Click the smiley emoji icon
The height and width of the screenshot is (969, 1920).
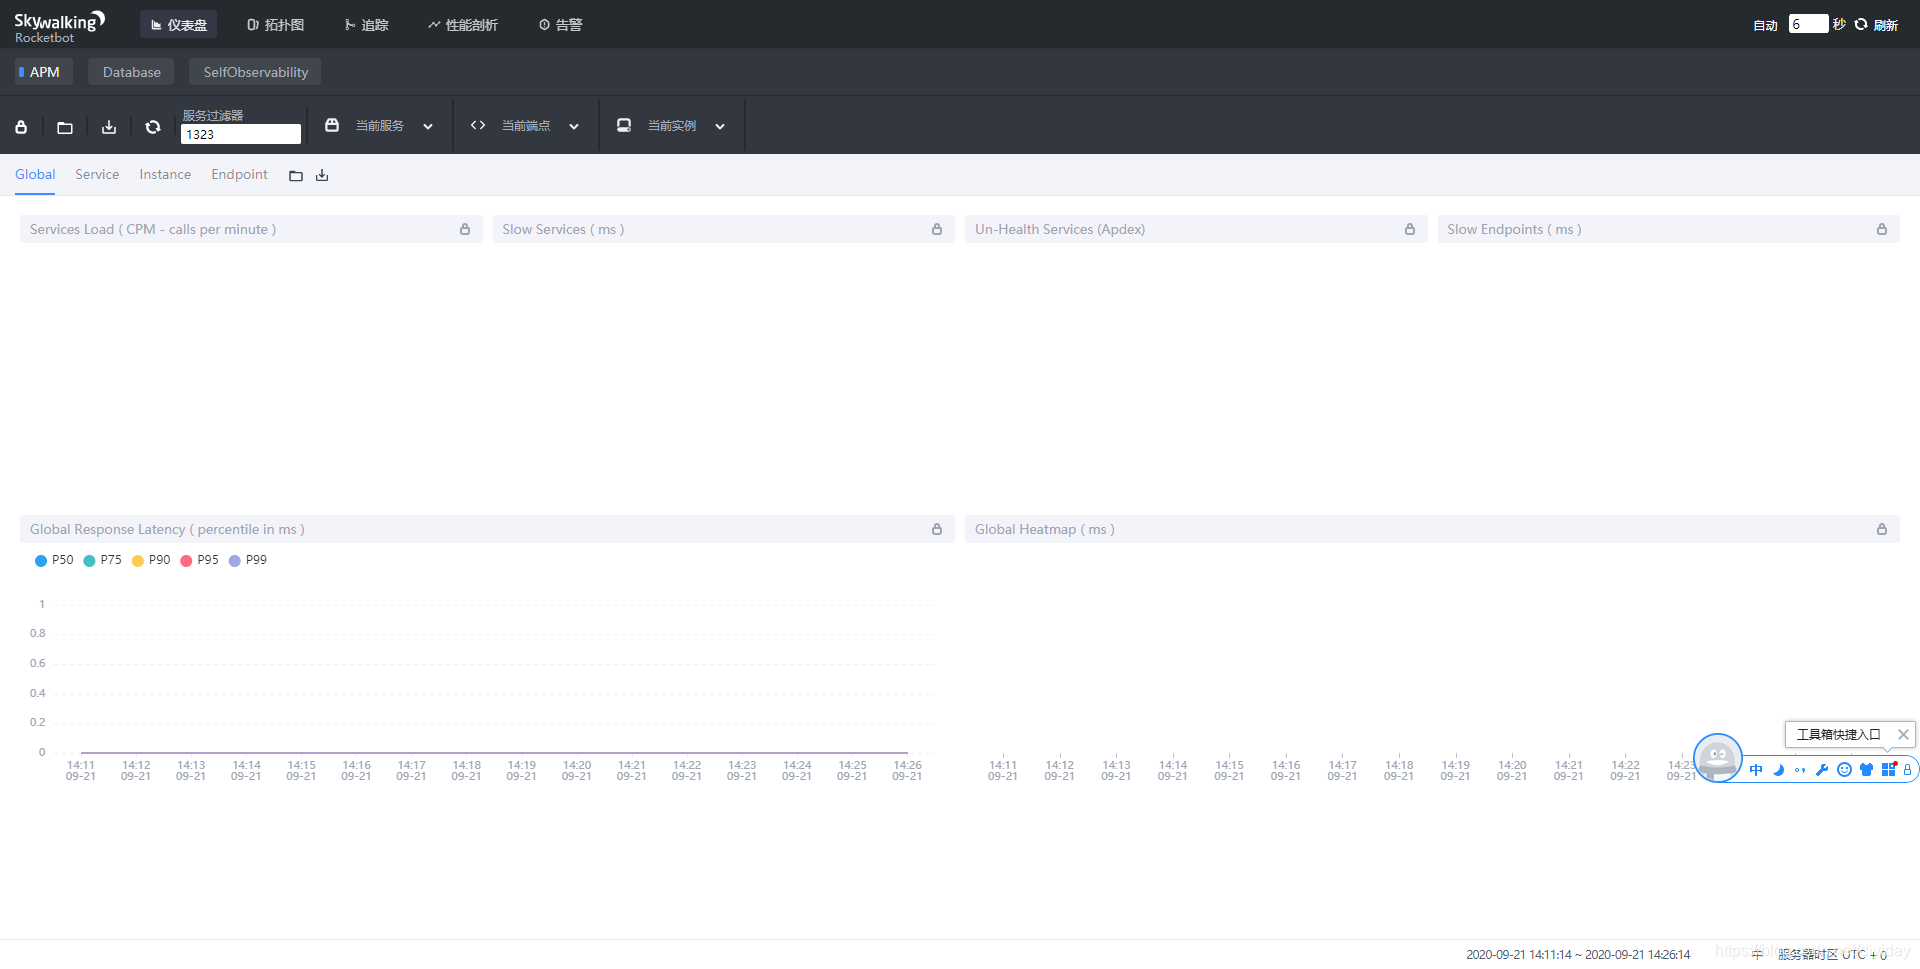(1844, 769)
